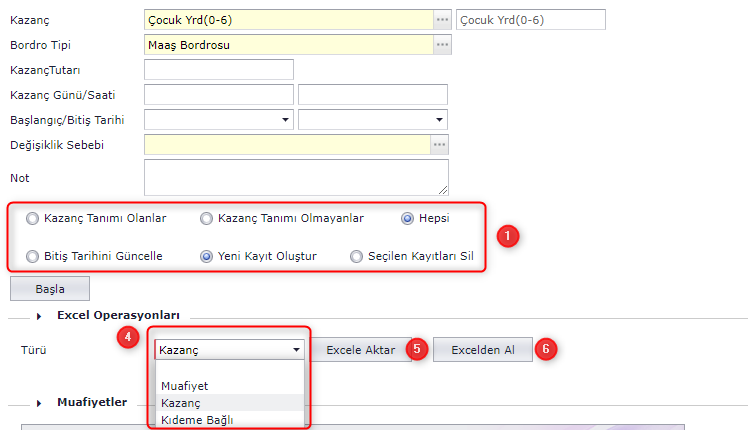748x430 pixels.
Task: Open the end date dropdown arrow
Action: click(439, 120)
